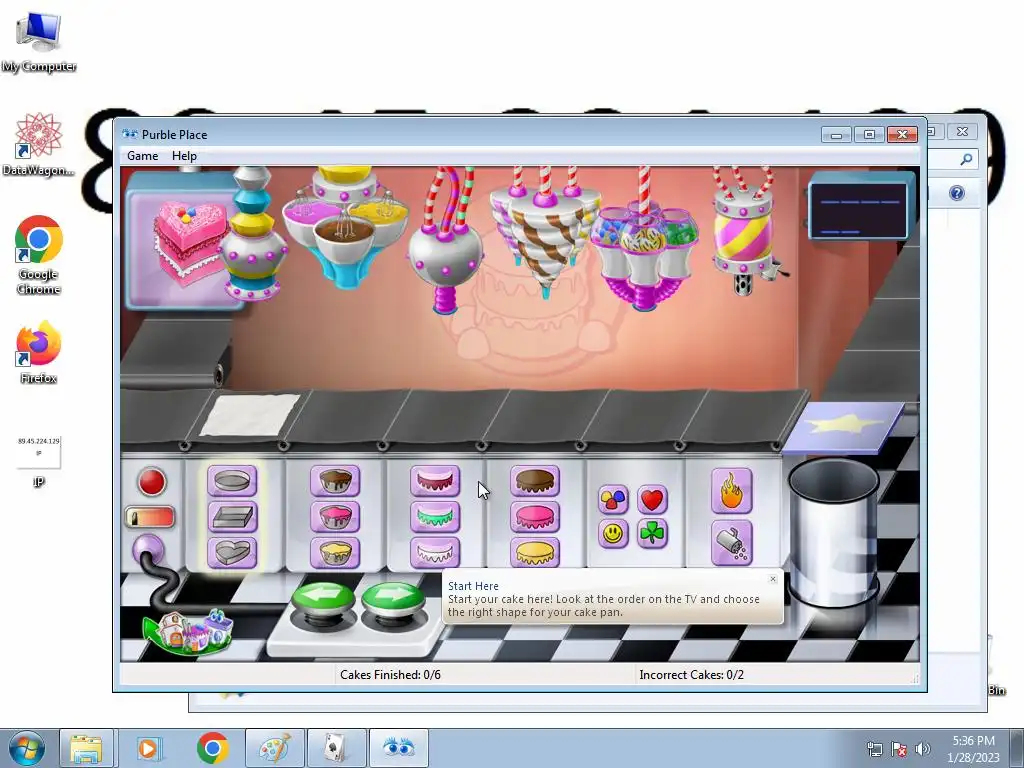This screenshot has width=1024, height=768.
Task: Add the green clover decoration
Action: coord(652,534)
